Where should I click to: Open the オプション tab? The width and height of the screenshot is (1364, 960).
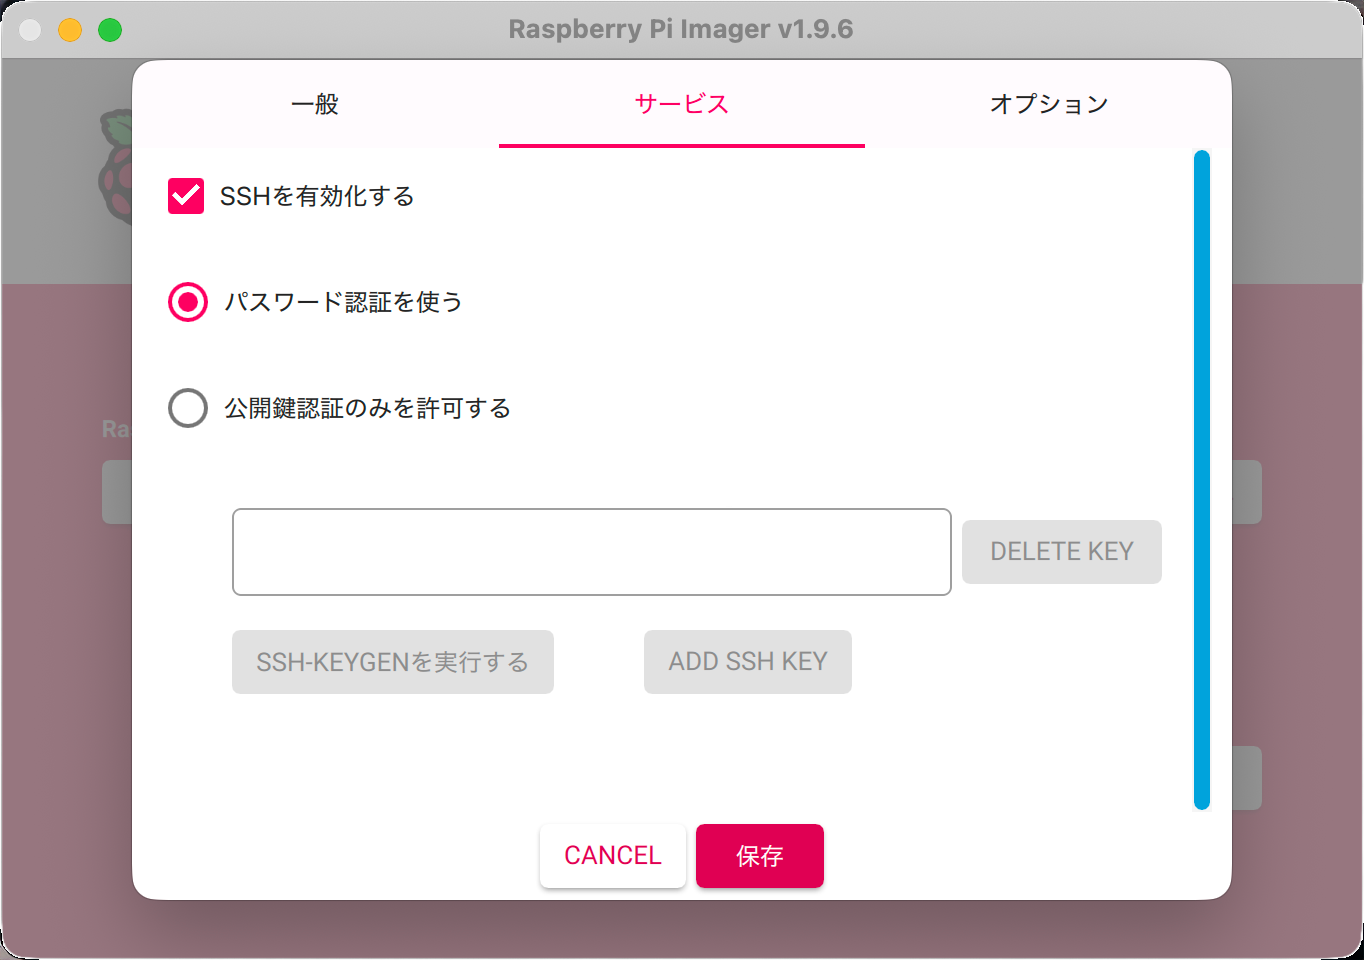1048,104
